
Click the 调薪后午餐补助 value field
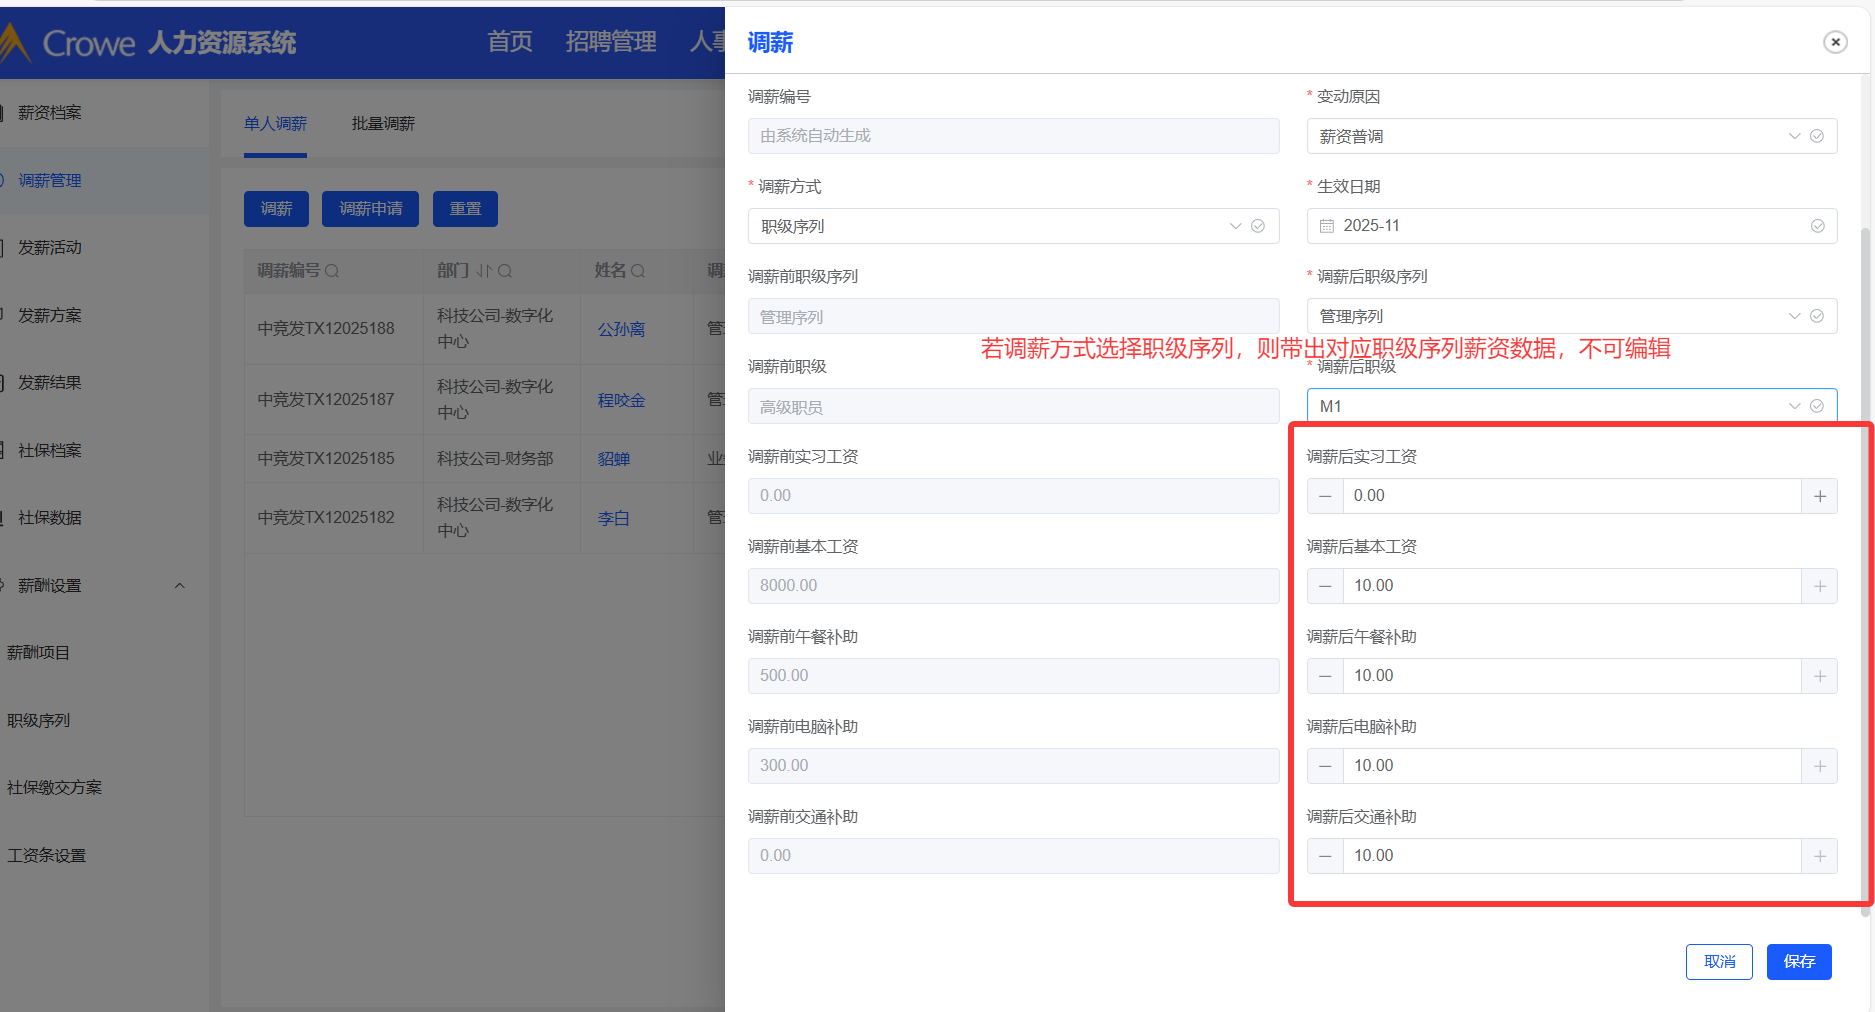(x=1572, y=676)
